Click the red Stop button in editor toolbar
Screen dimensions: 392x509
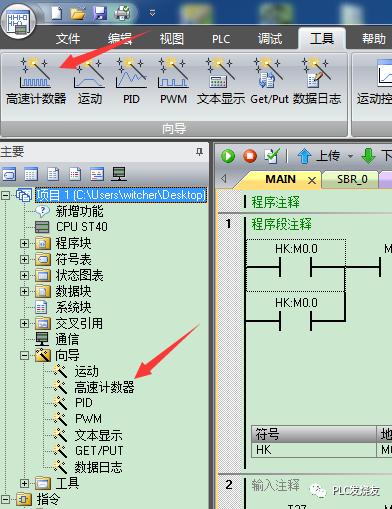pyautogui.click(x=250, y=156)
